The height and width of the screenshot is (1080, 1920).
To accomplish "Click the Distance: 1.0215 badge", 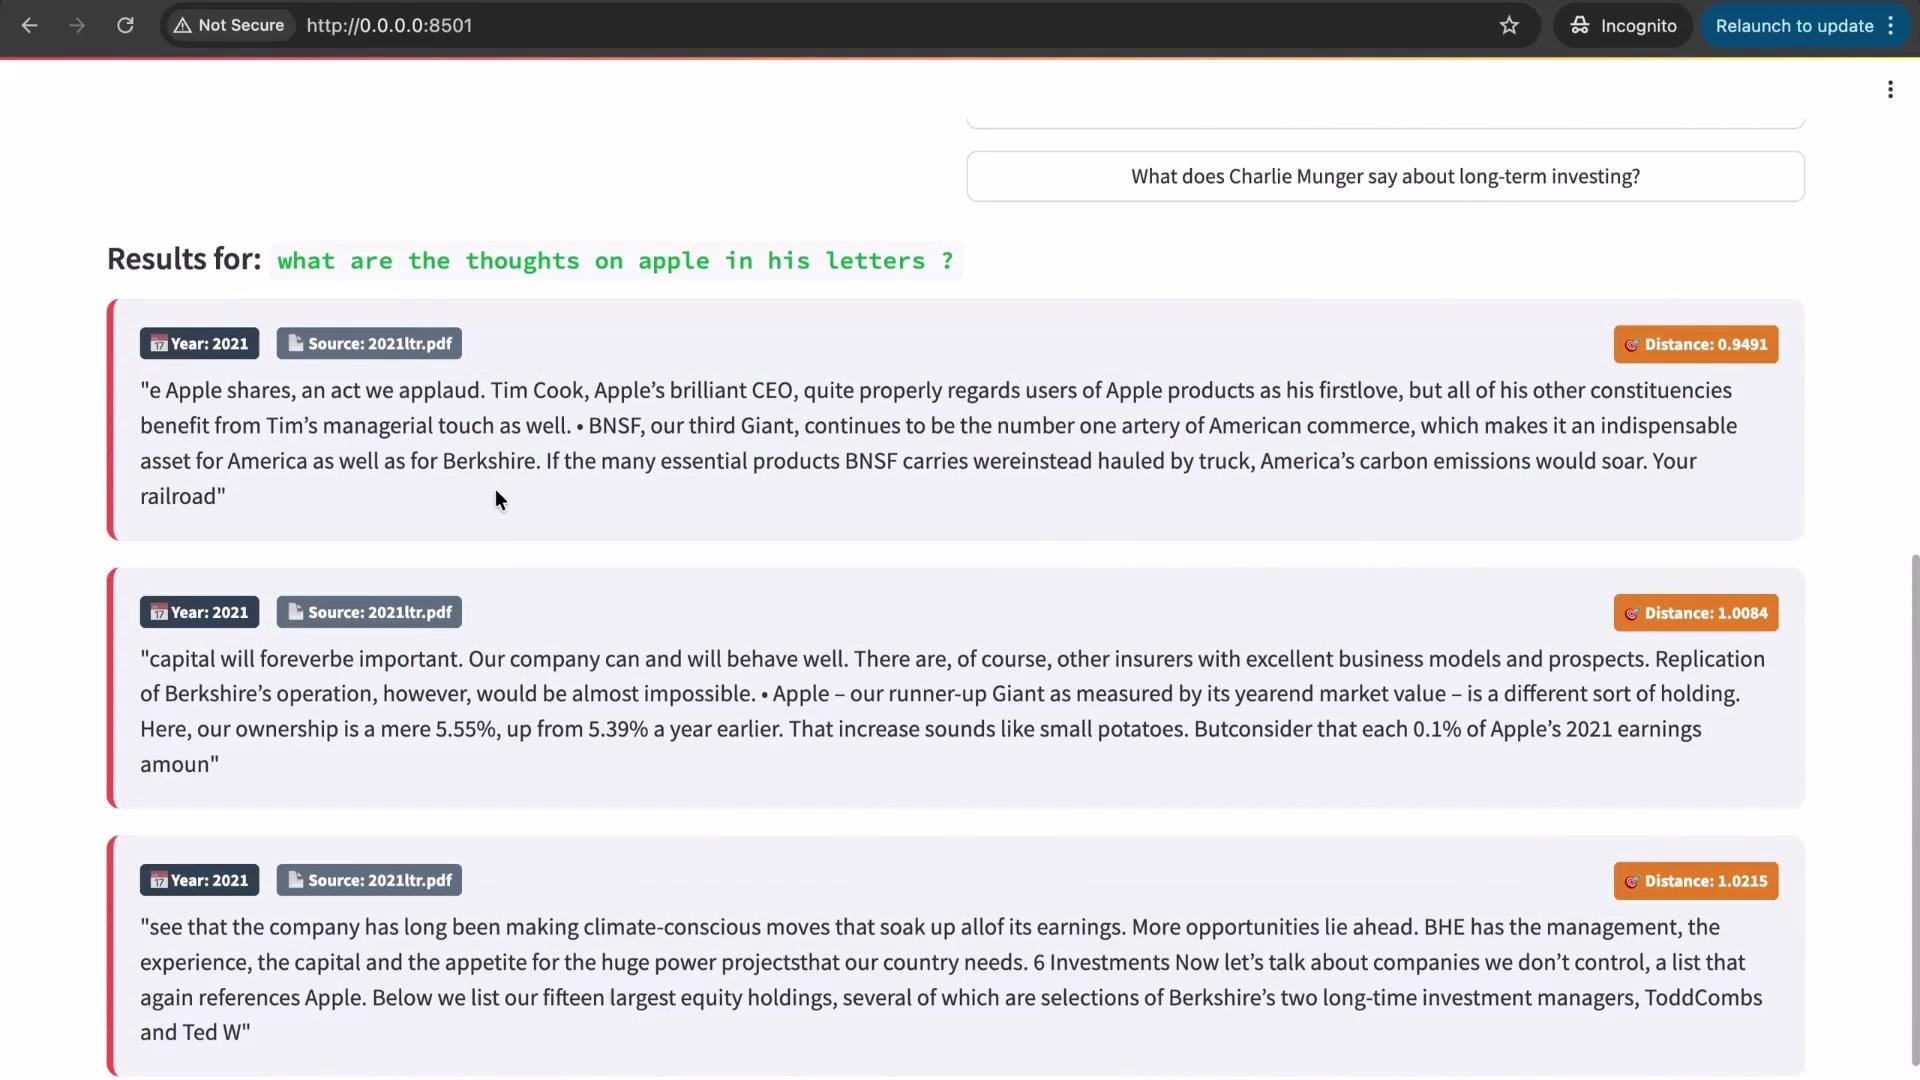I will [x=1696, y=881].
